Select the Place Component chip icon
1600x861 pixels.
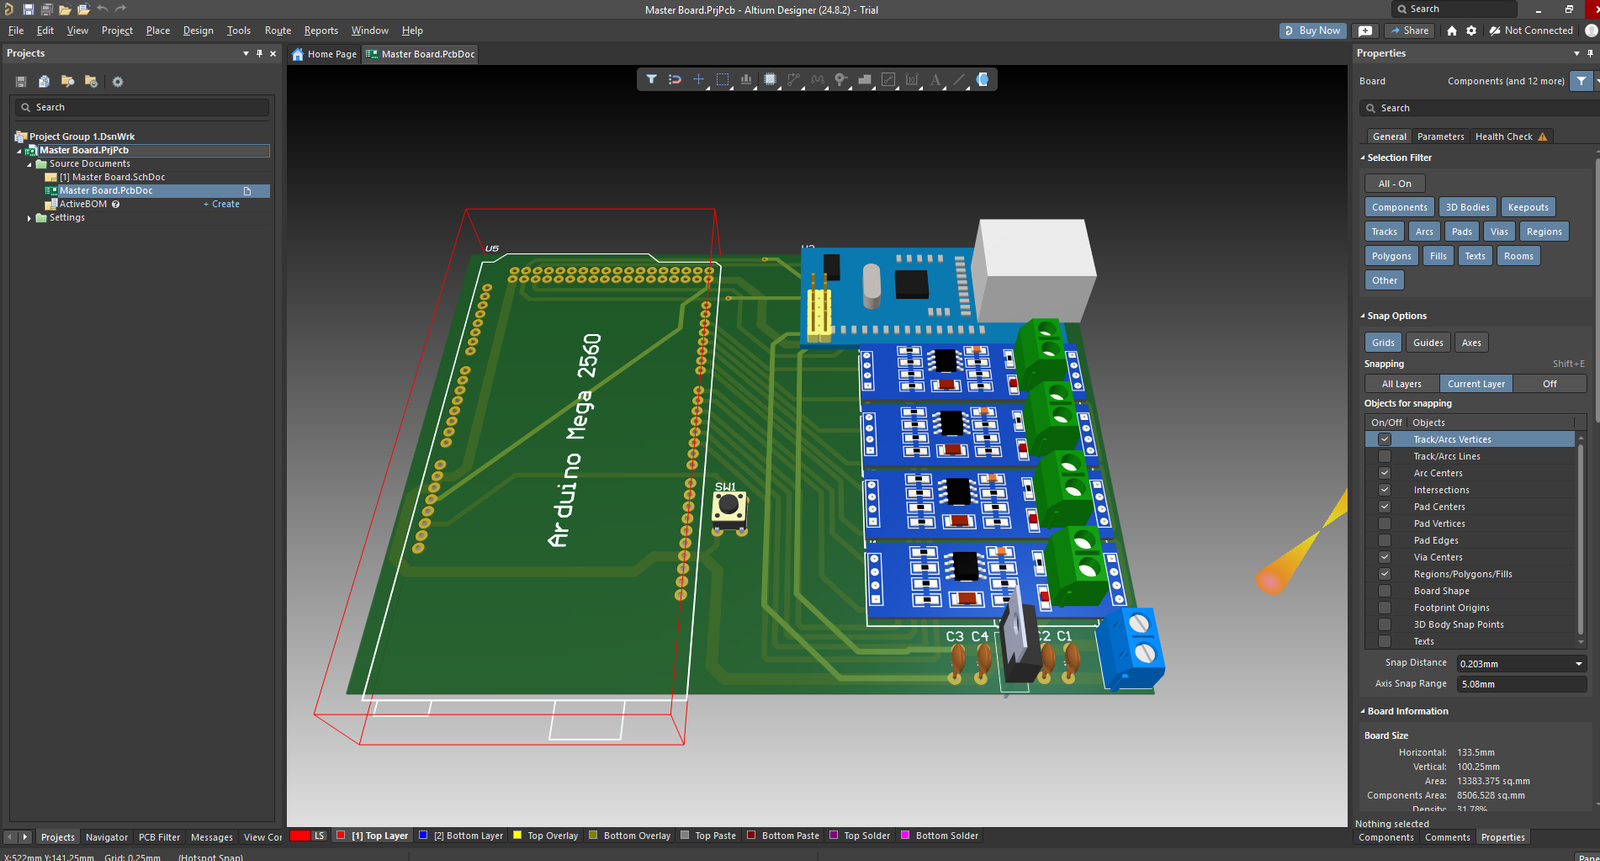770,79
